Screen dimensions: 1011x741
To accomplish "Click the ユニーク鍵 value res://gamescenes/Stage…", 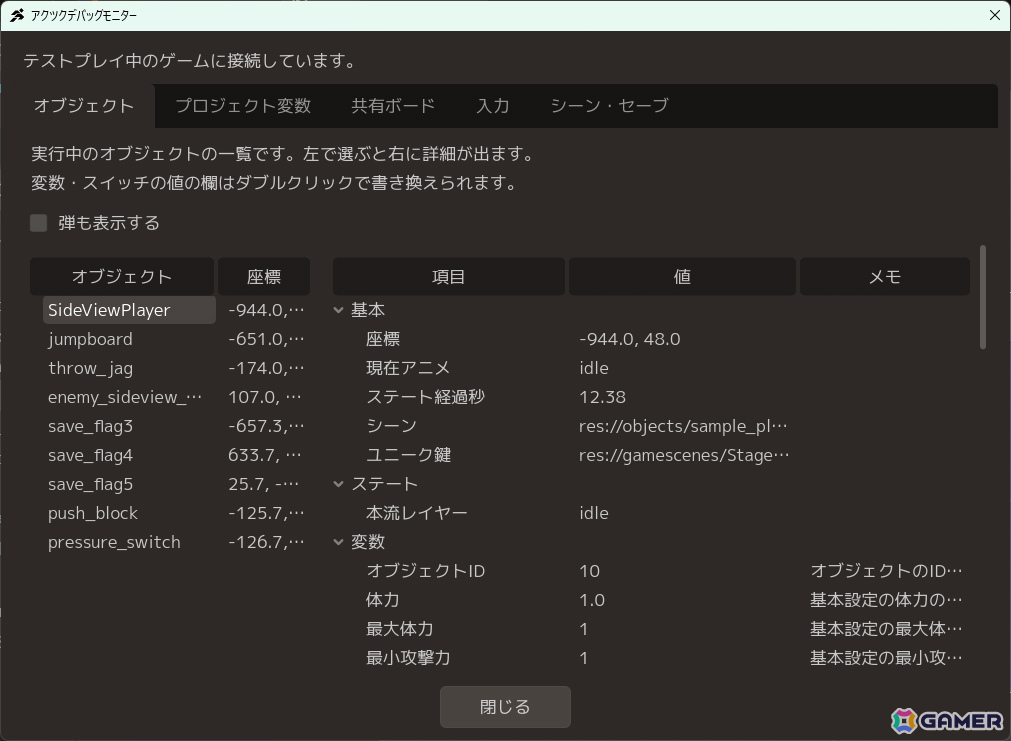I will (684, 455).
